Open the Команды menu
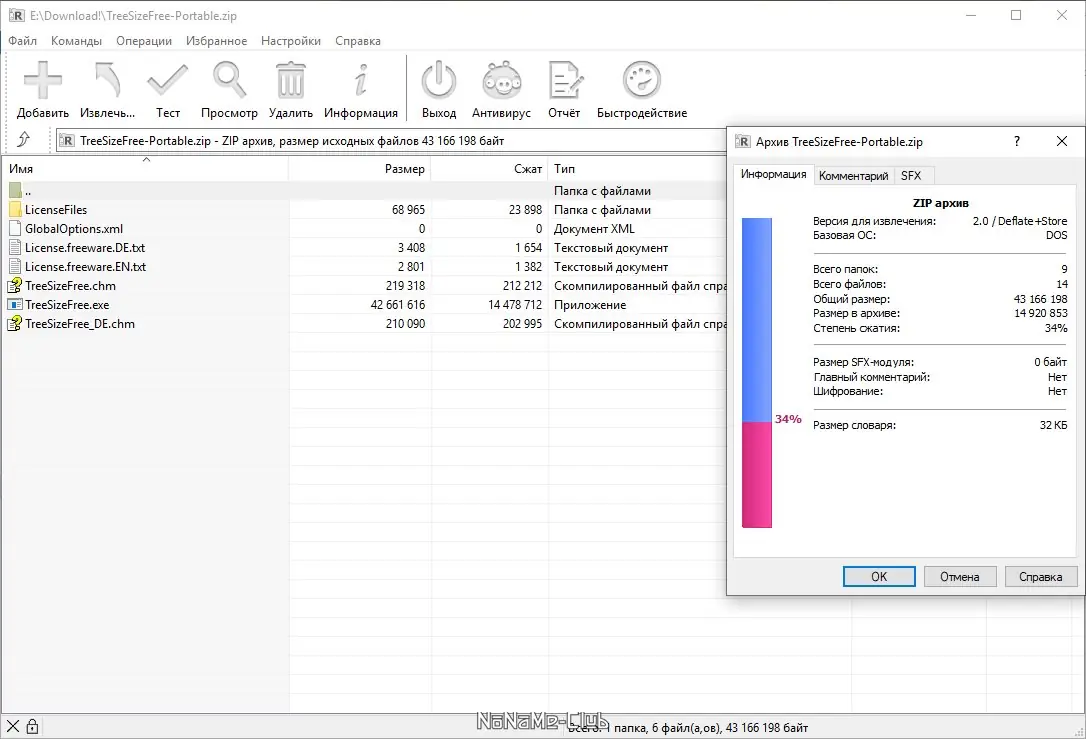 [x=76, y=41]
